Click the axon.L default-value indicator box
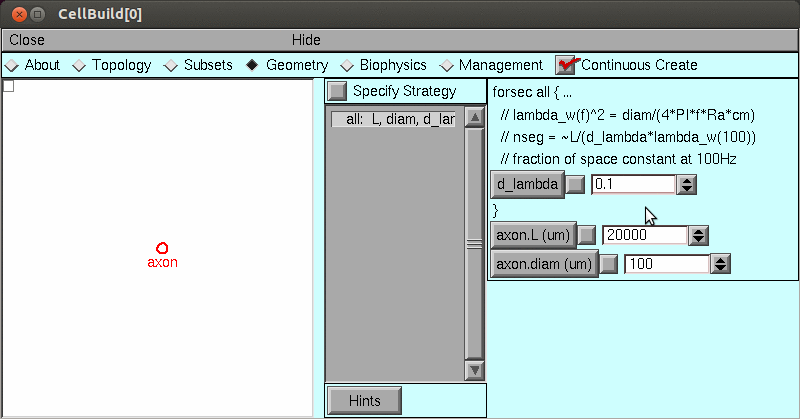Image resolution: width=800 pixels, height=419 pixels. [587, 235]
